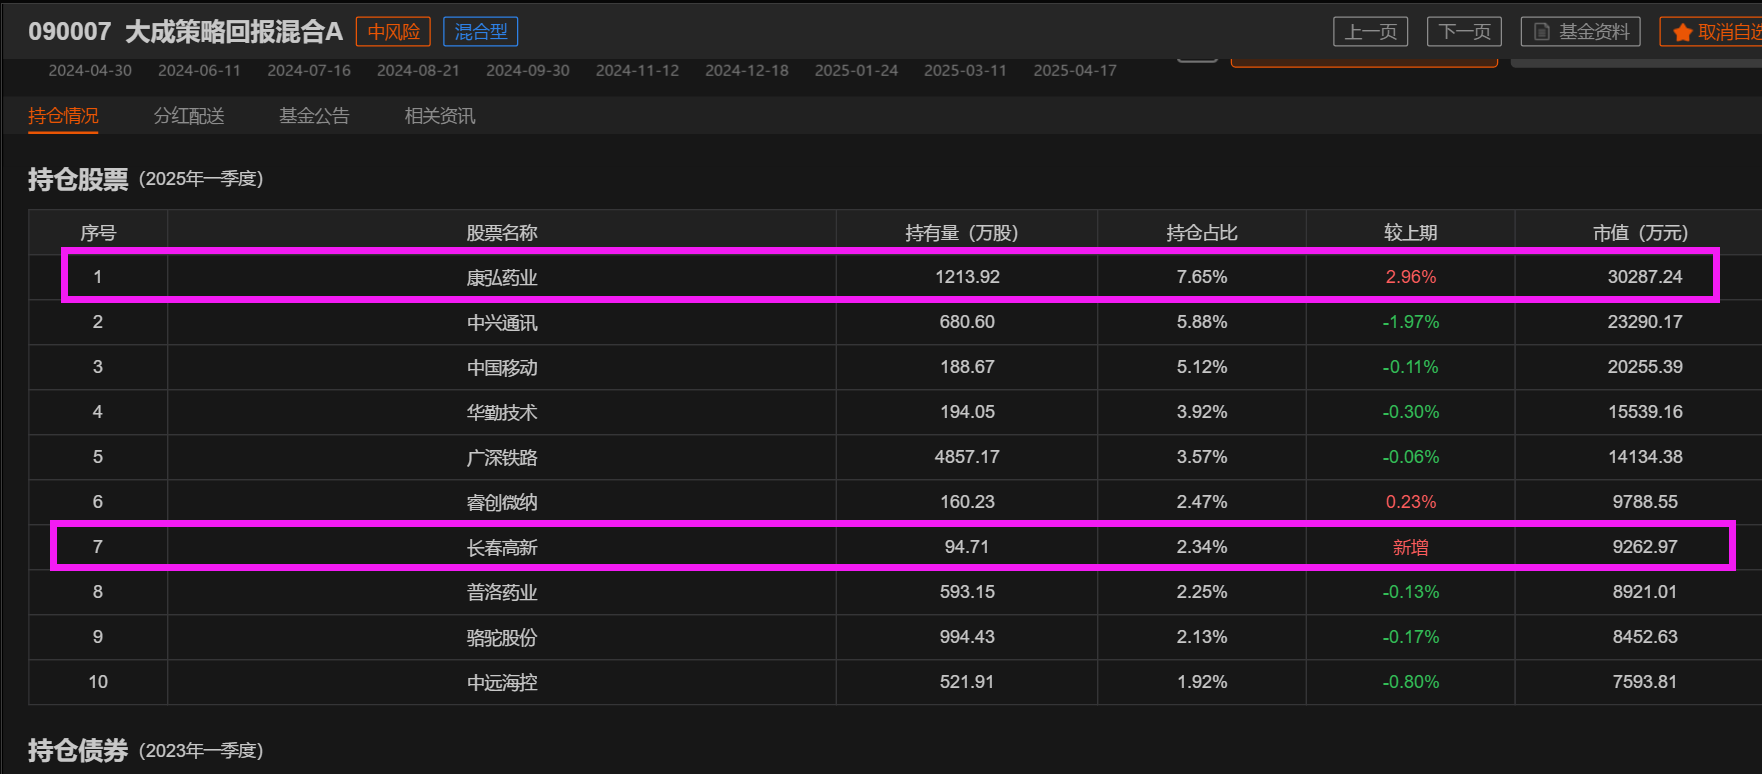Click the 持仓占比 column header
The width and height of the screenshot is (1762, 774).
(x=1202, y=233)
